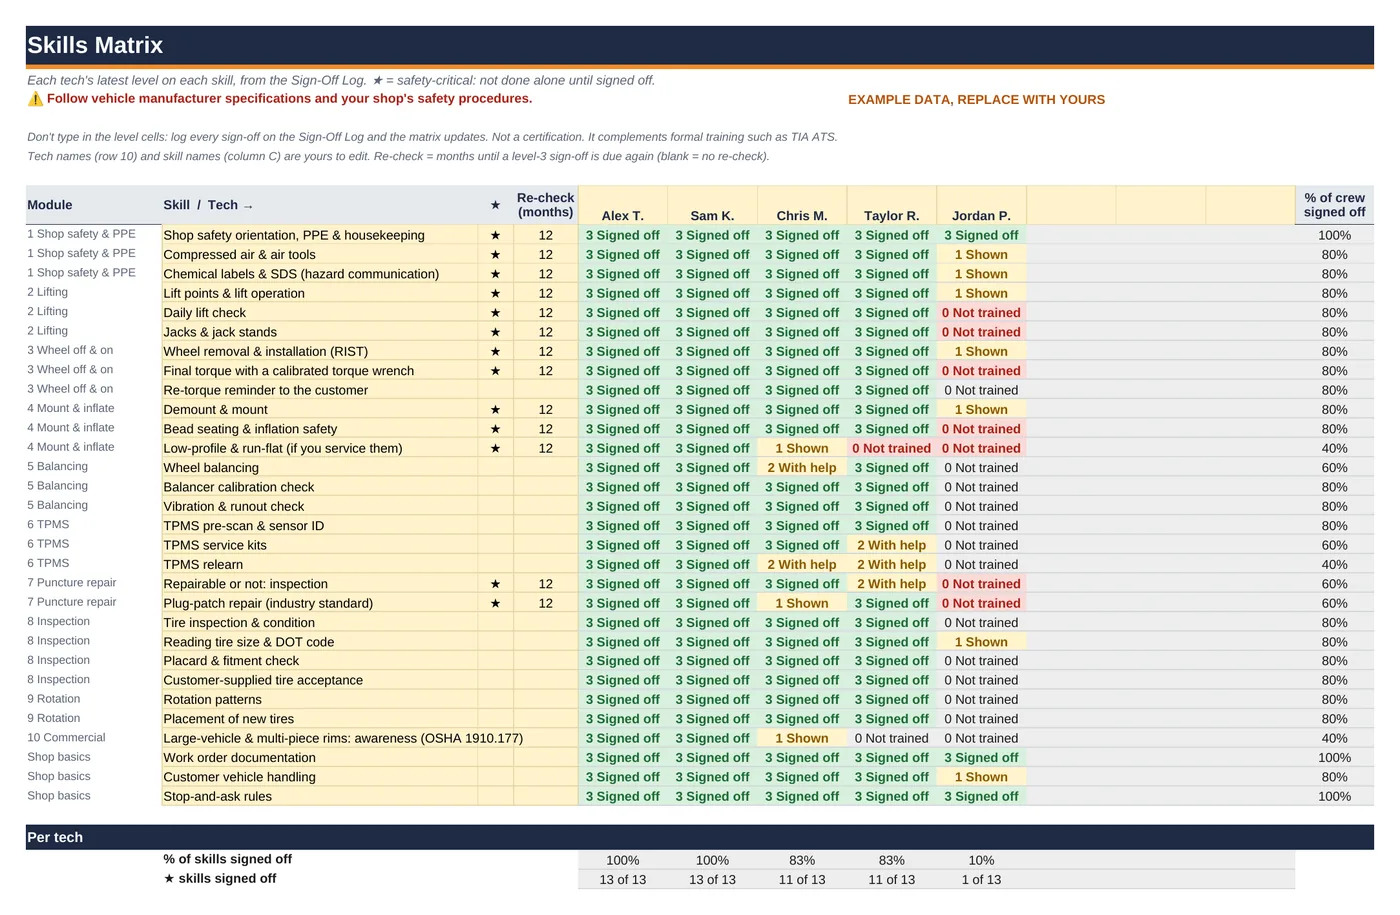The height and width of the screenshot is (915, 1400).
Task: Select the "Stop-and-ask rules" skill cell
Action: 320,796
